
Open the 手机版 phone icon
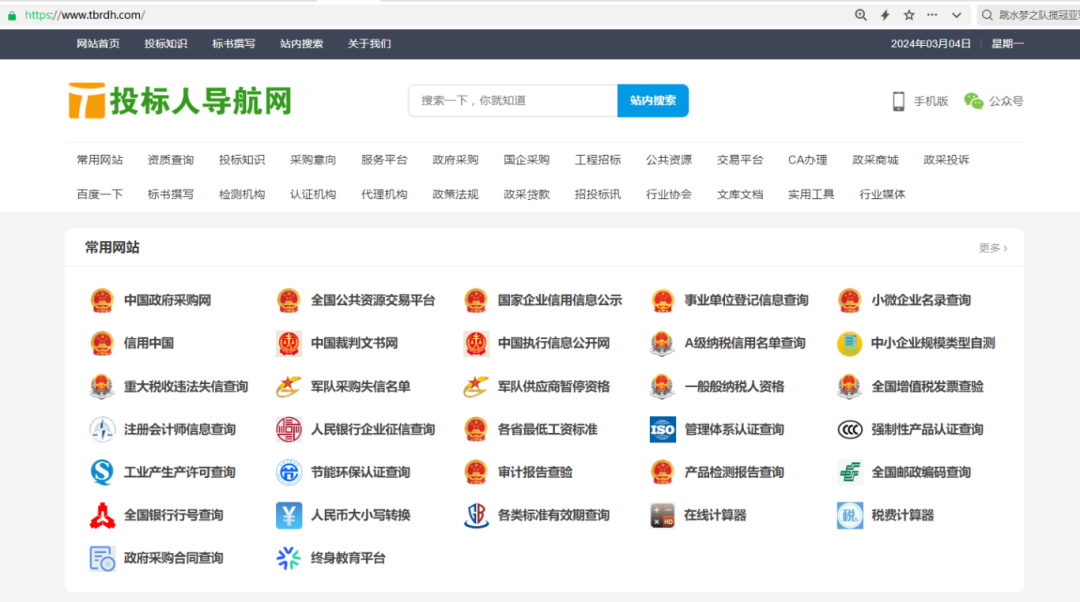coord(898,101)
